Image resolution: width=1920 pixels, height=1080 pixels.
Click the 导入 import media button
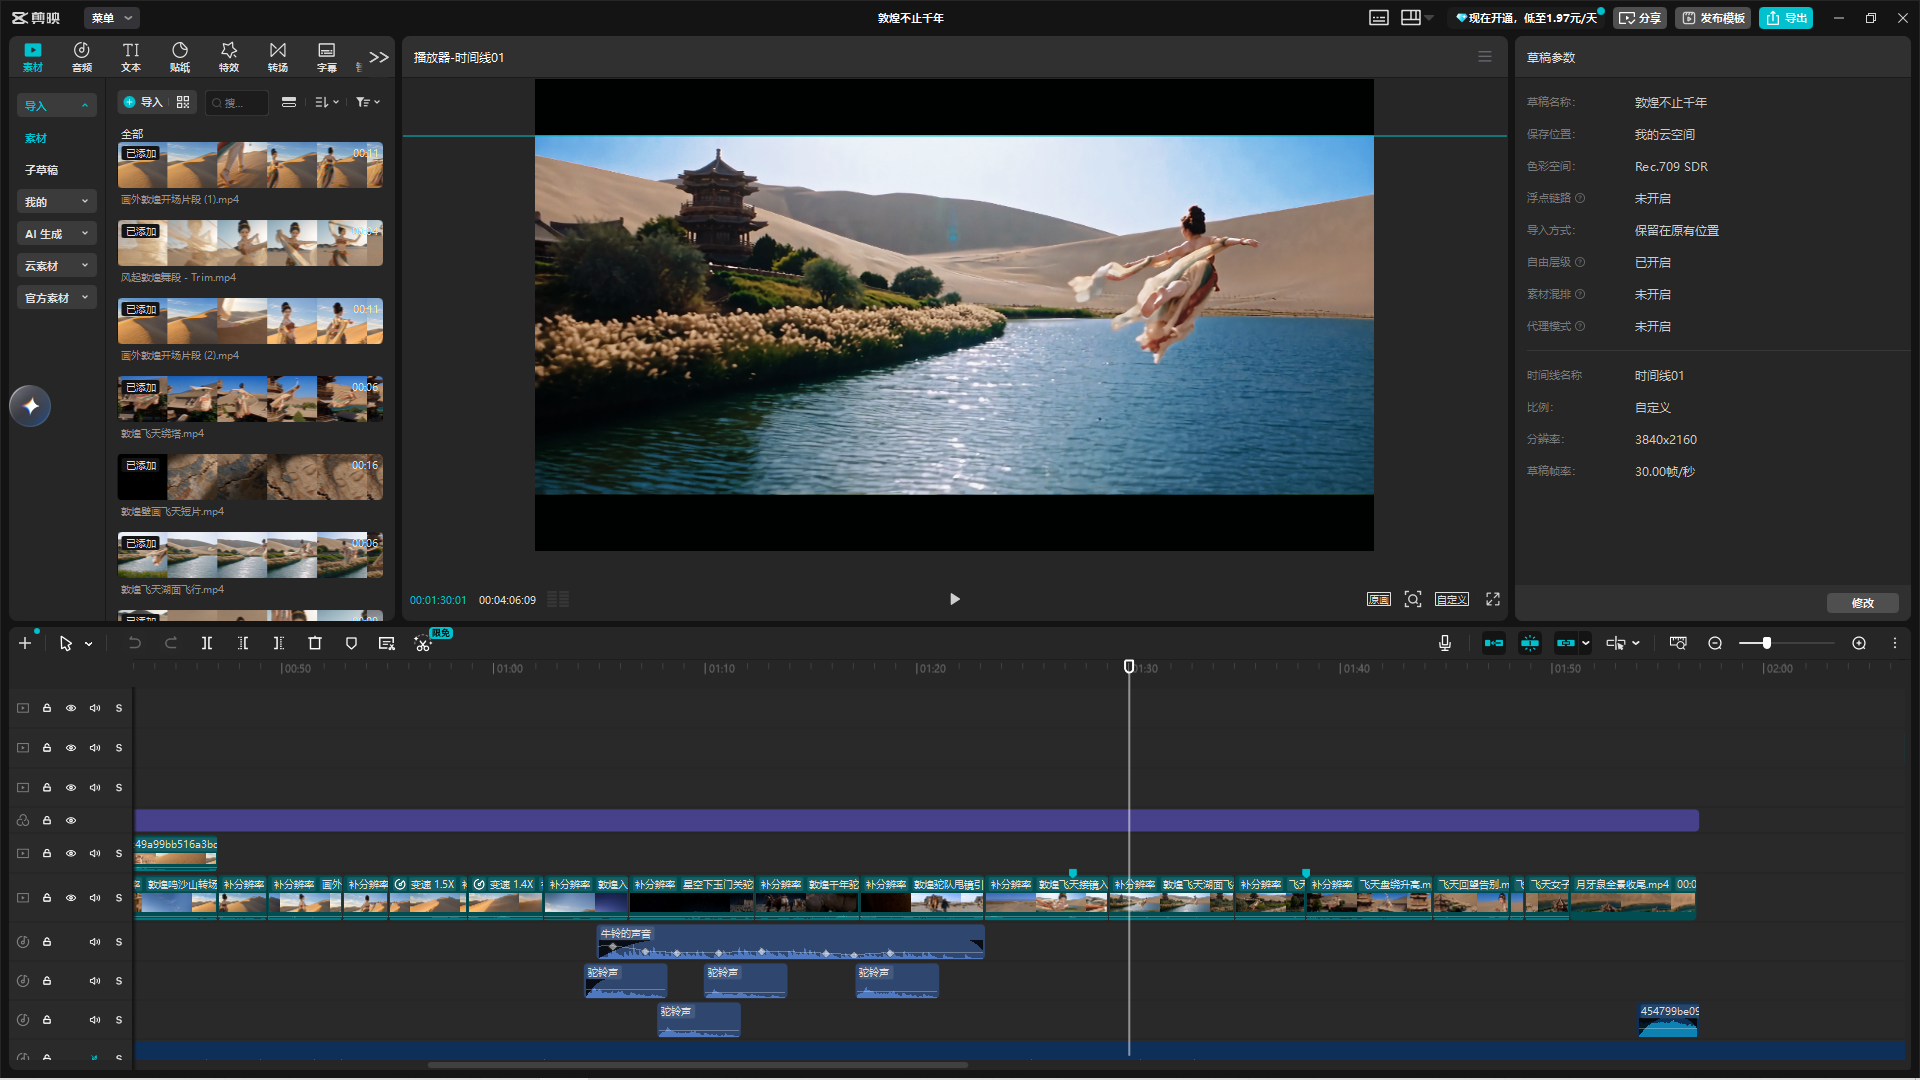pos(143,102)
